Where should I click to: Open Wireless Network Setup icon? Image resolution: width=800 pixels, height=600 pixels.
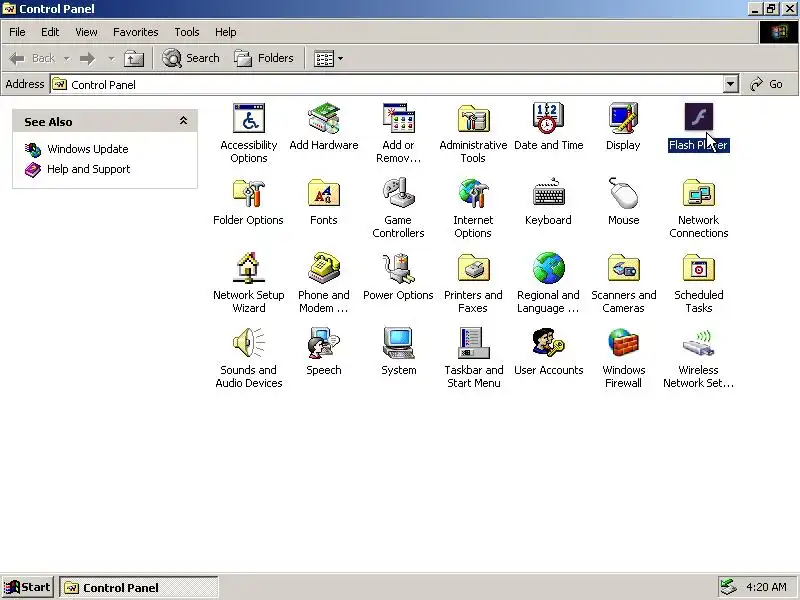point(698,343)
